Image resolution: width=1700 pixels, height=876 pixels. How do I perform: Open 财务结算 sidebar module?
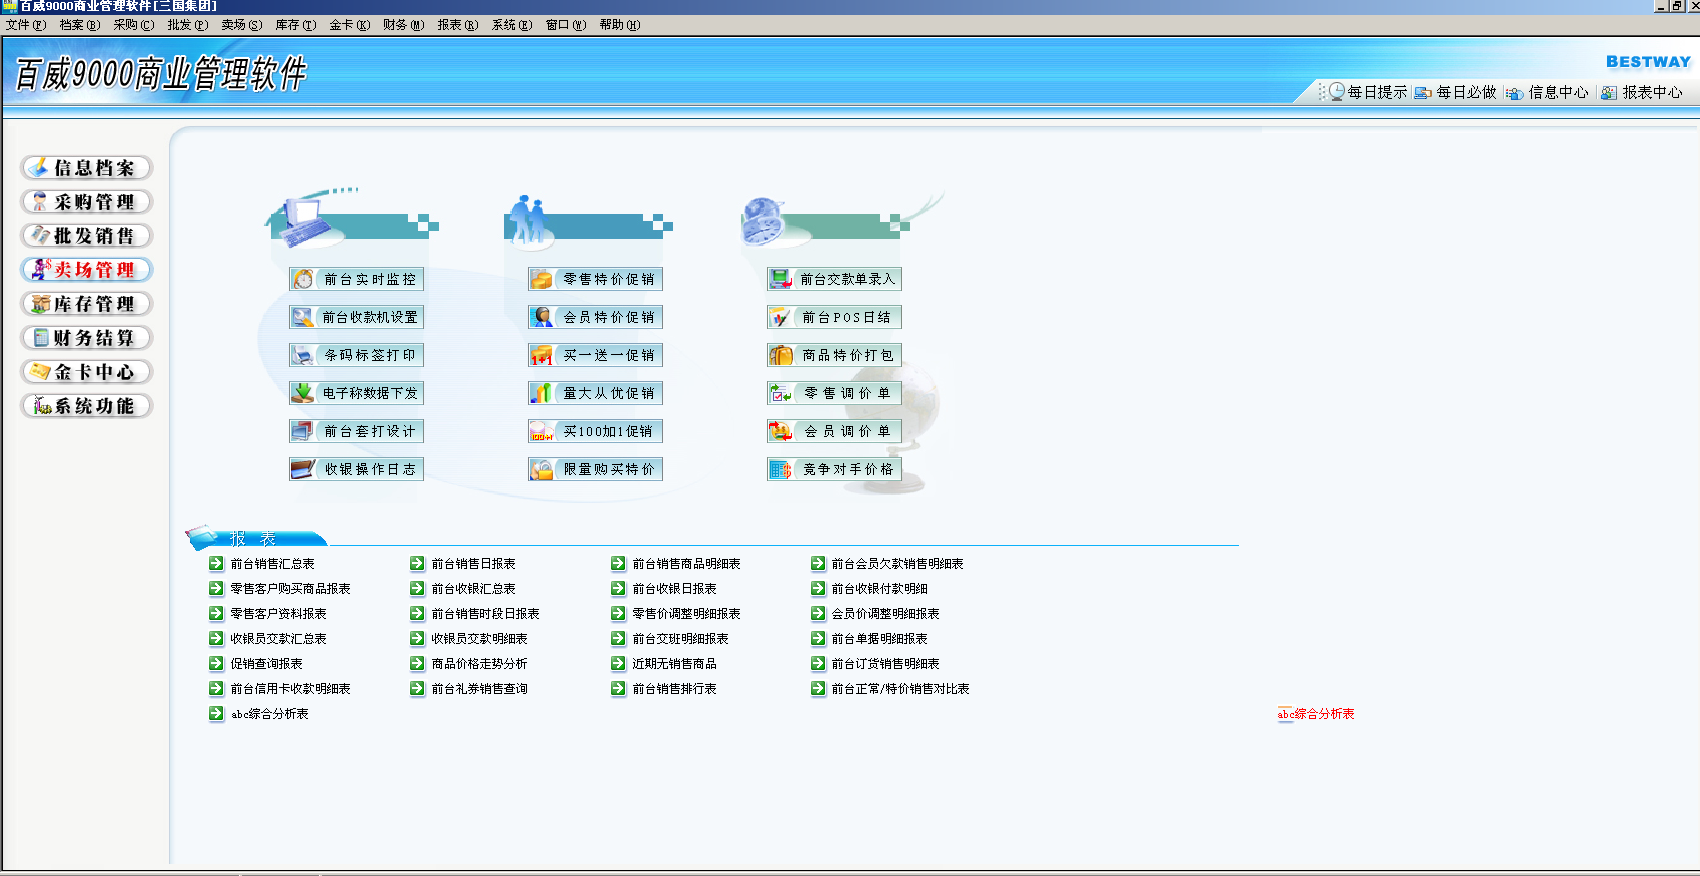point(87,338)
